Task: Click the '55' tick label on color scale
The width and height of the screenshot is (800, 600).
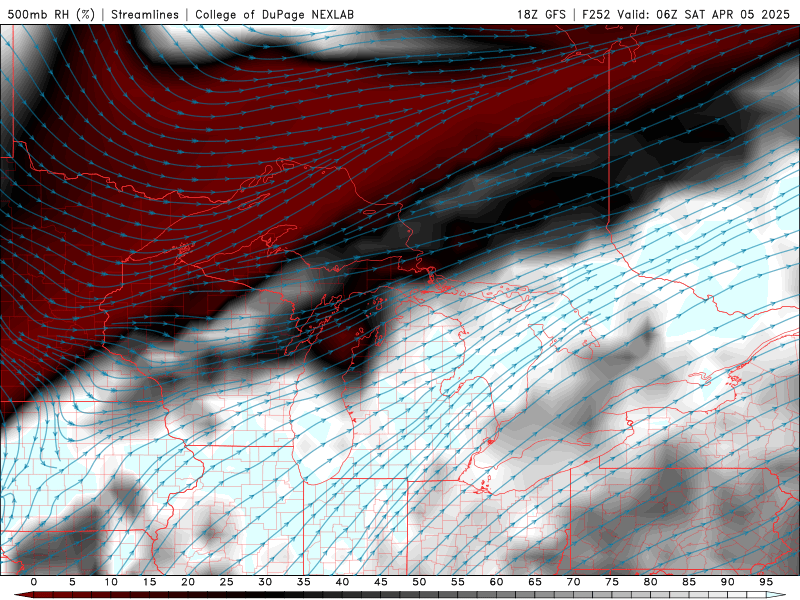Action: [x=458, y=582]
